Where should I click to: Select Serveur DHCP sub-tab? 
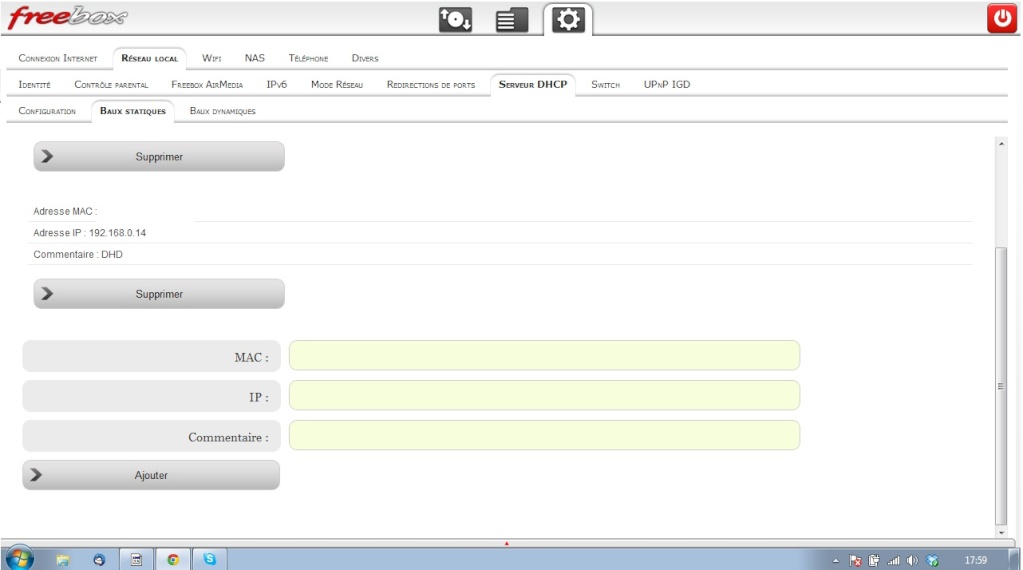tap(533, 84)
